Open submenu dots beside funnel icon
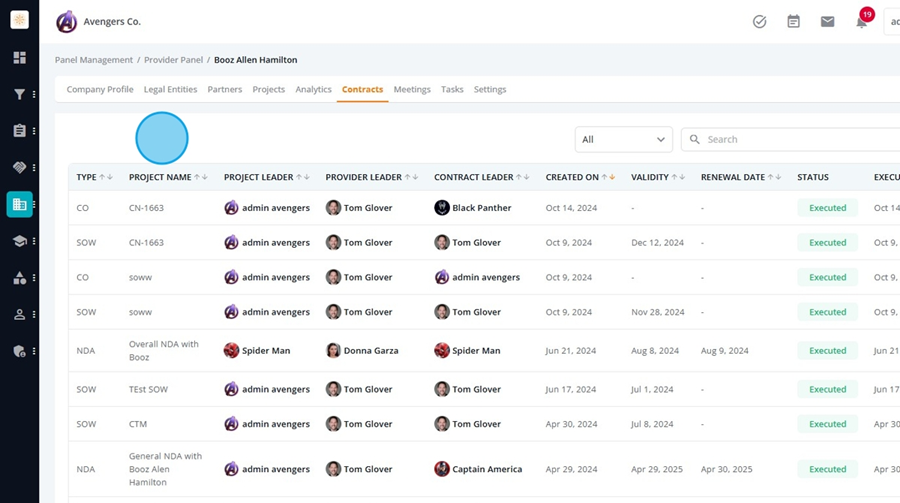 [x=34, y=94]
